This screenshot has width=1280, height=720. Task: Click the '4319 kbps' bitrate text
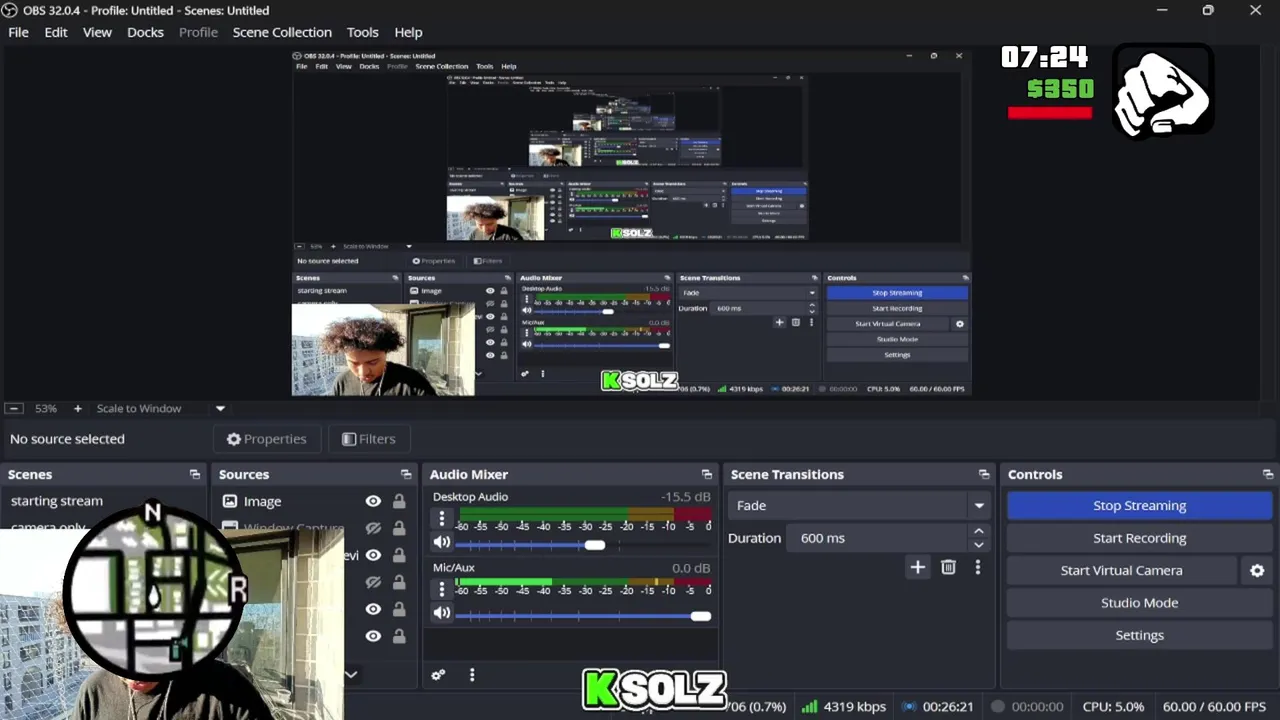855,706
